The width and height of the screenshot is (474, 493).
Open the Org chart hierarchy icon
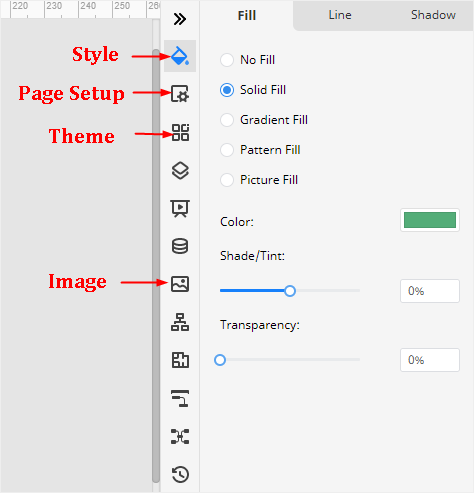coord(180,322)
